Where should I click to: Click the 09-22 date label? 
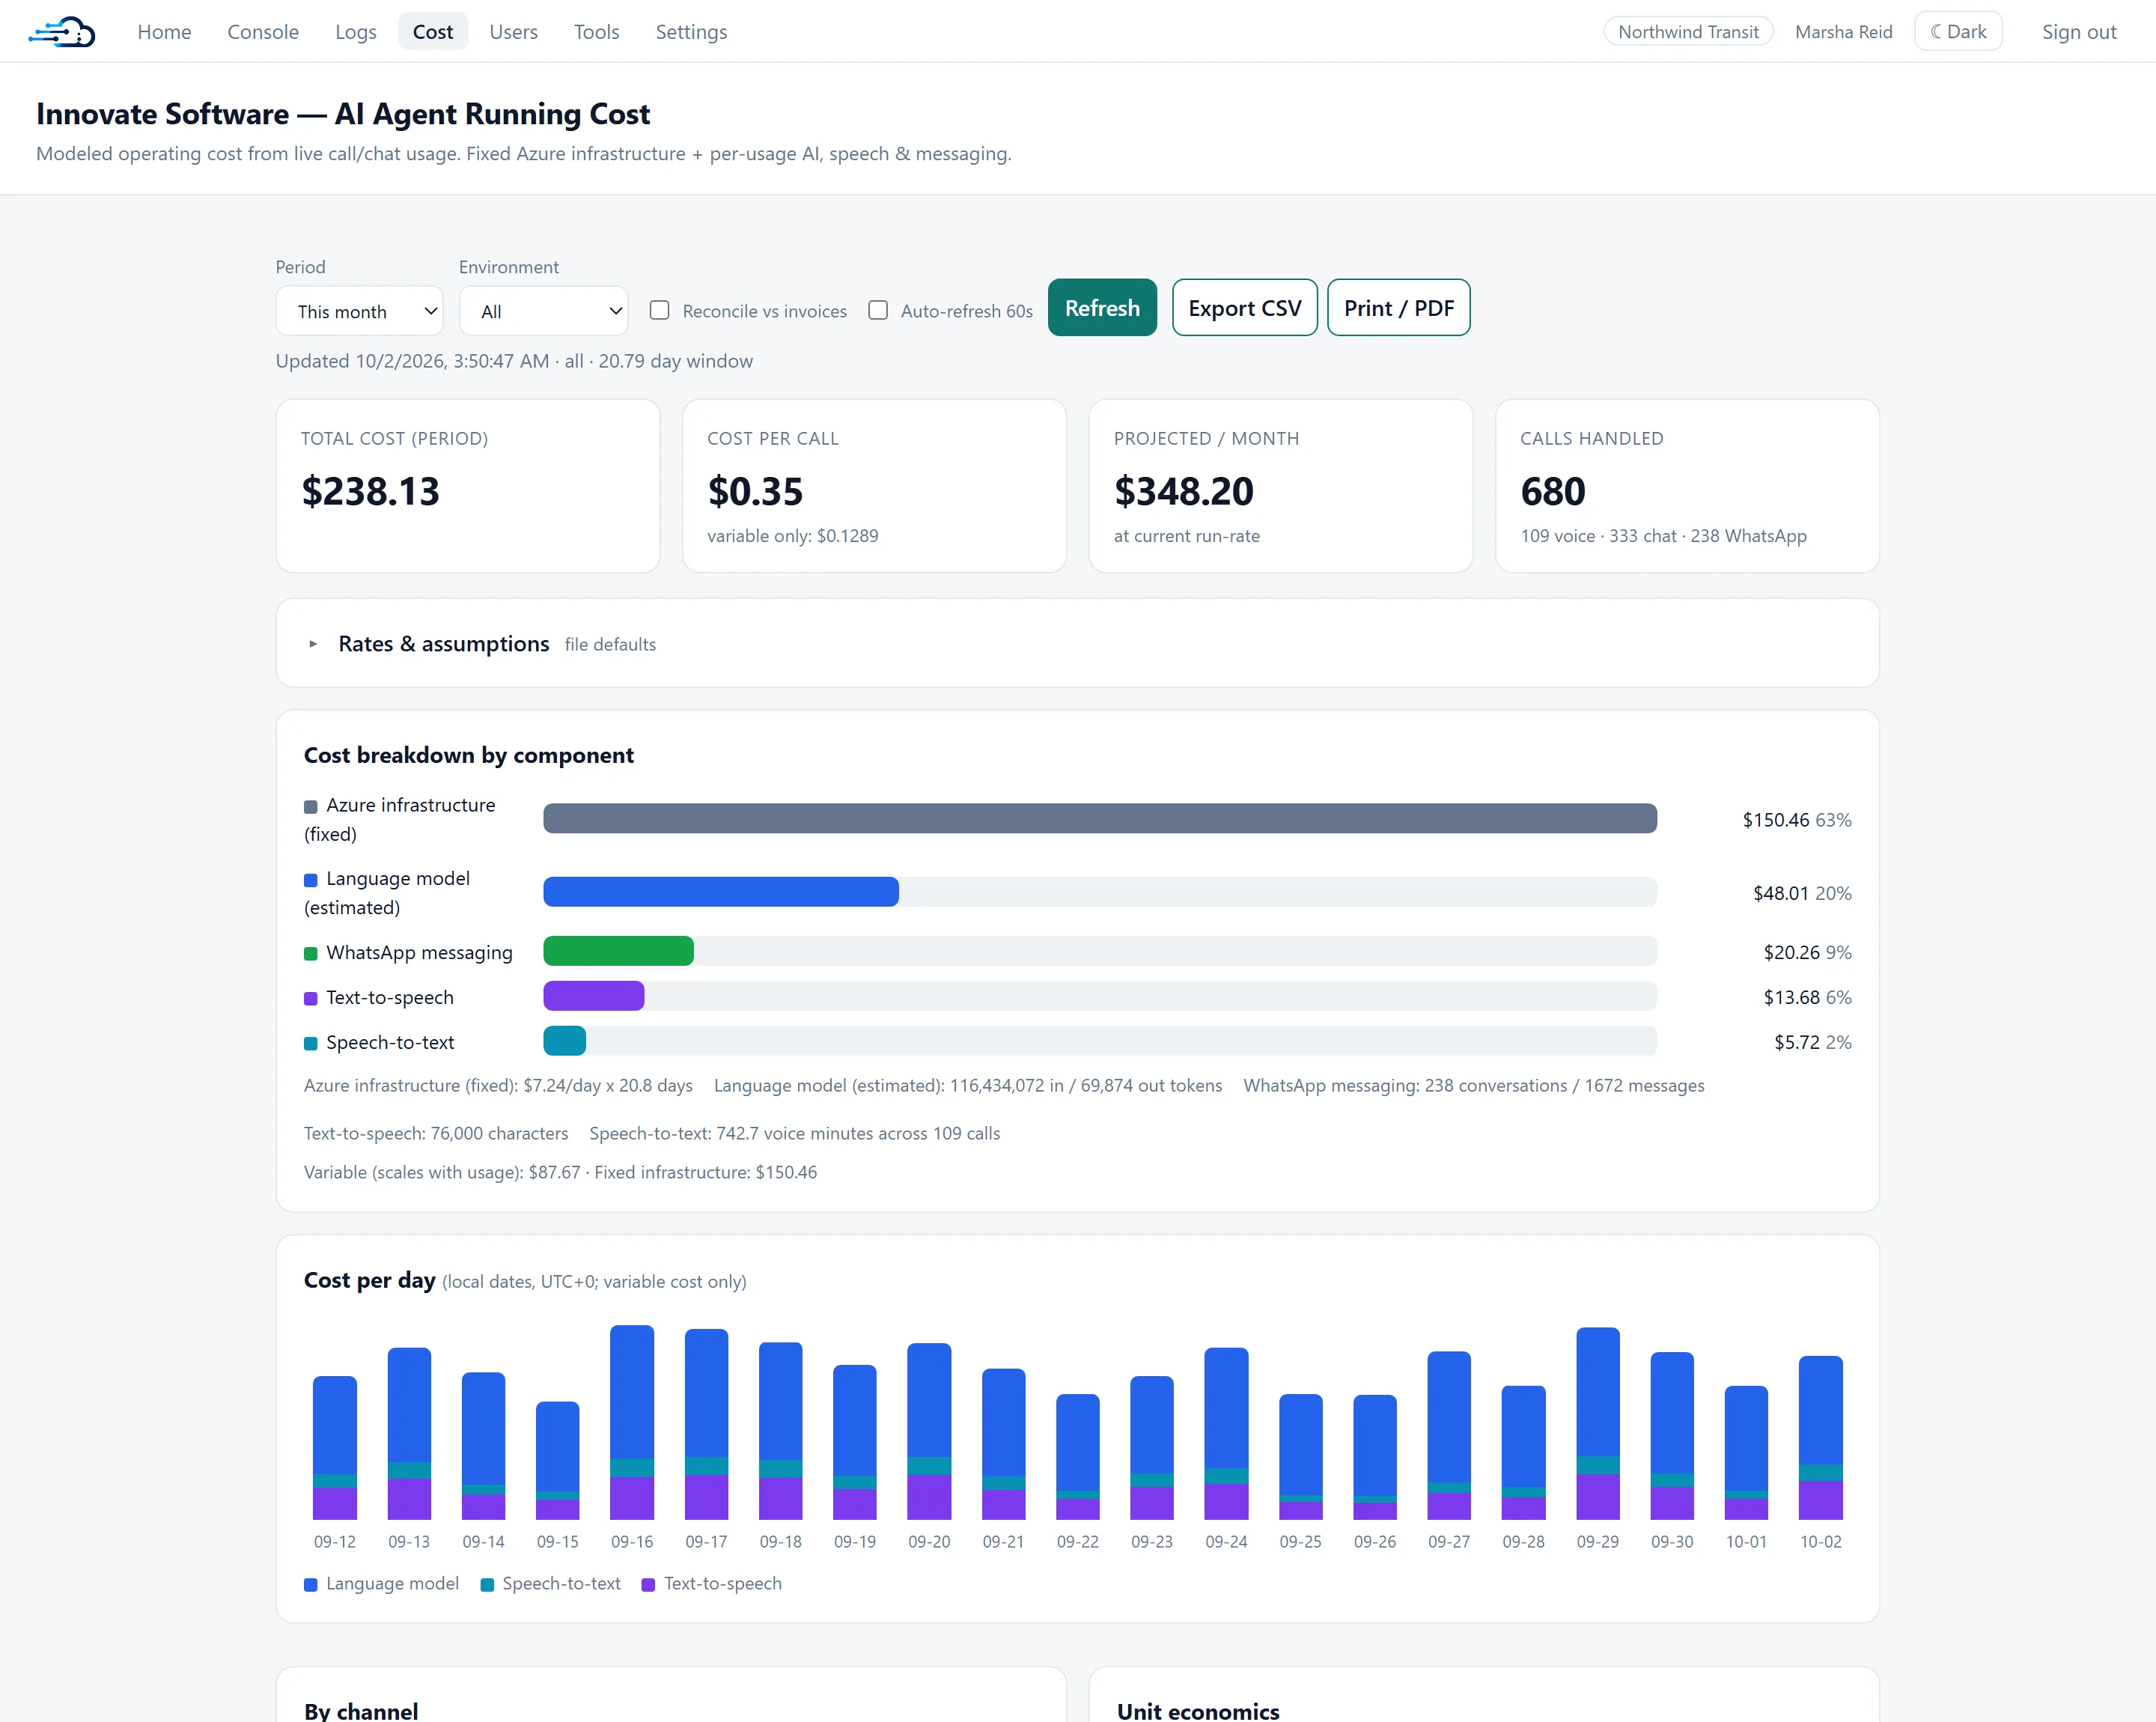[x=1078, y=1542]
